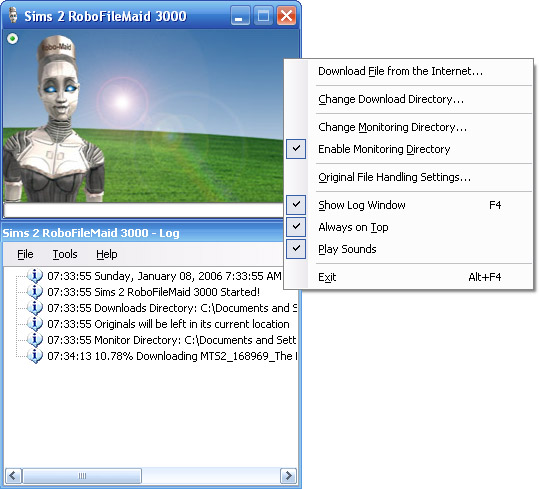
Task: Click info icon beside Originals will be left
Action: pos(35,324)
